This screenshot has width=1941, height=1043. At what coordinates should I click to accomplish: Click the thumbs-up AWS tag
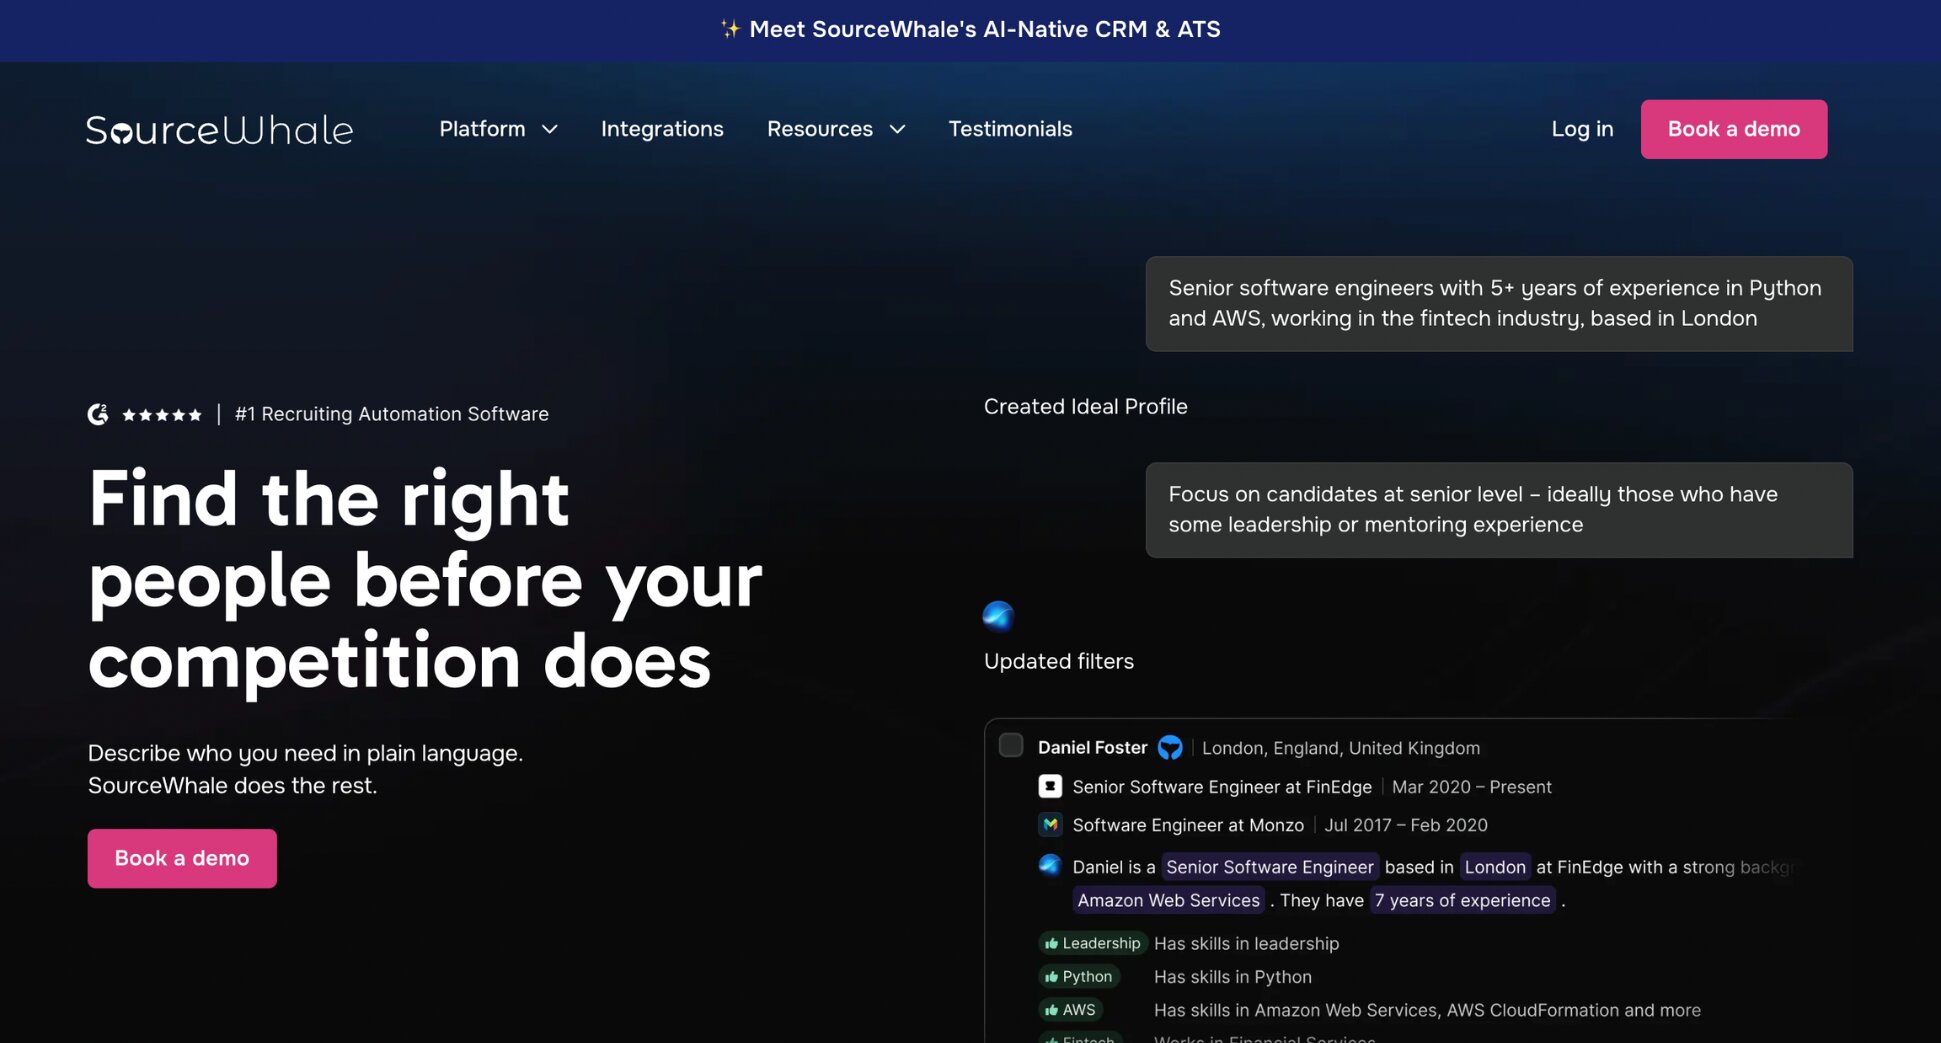pos(1070,1010)
